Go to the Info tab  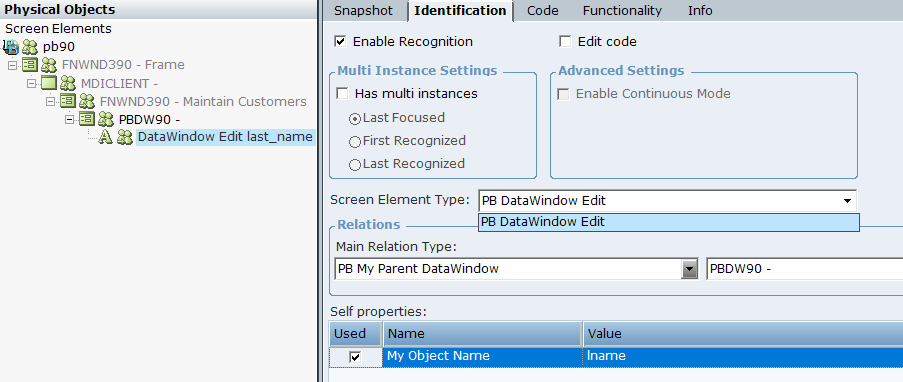700,10
